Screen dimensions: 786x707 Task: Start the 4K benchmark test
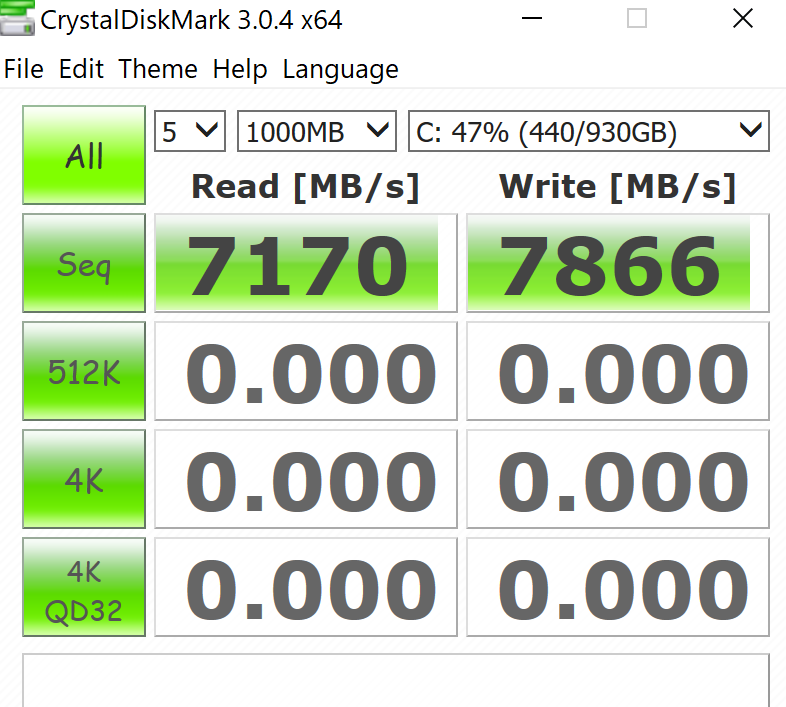coord(84,480)
